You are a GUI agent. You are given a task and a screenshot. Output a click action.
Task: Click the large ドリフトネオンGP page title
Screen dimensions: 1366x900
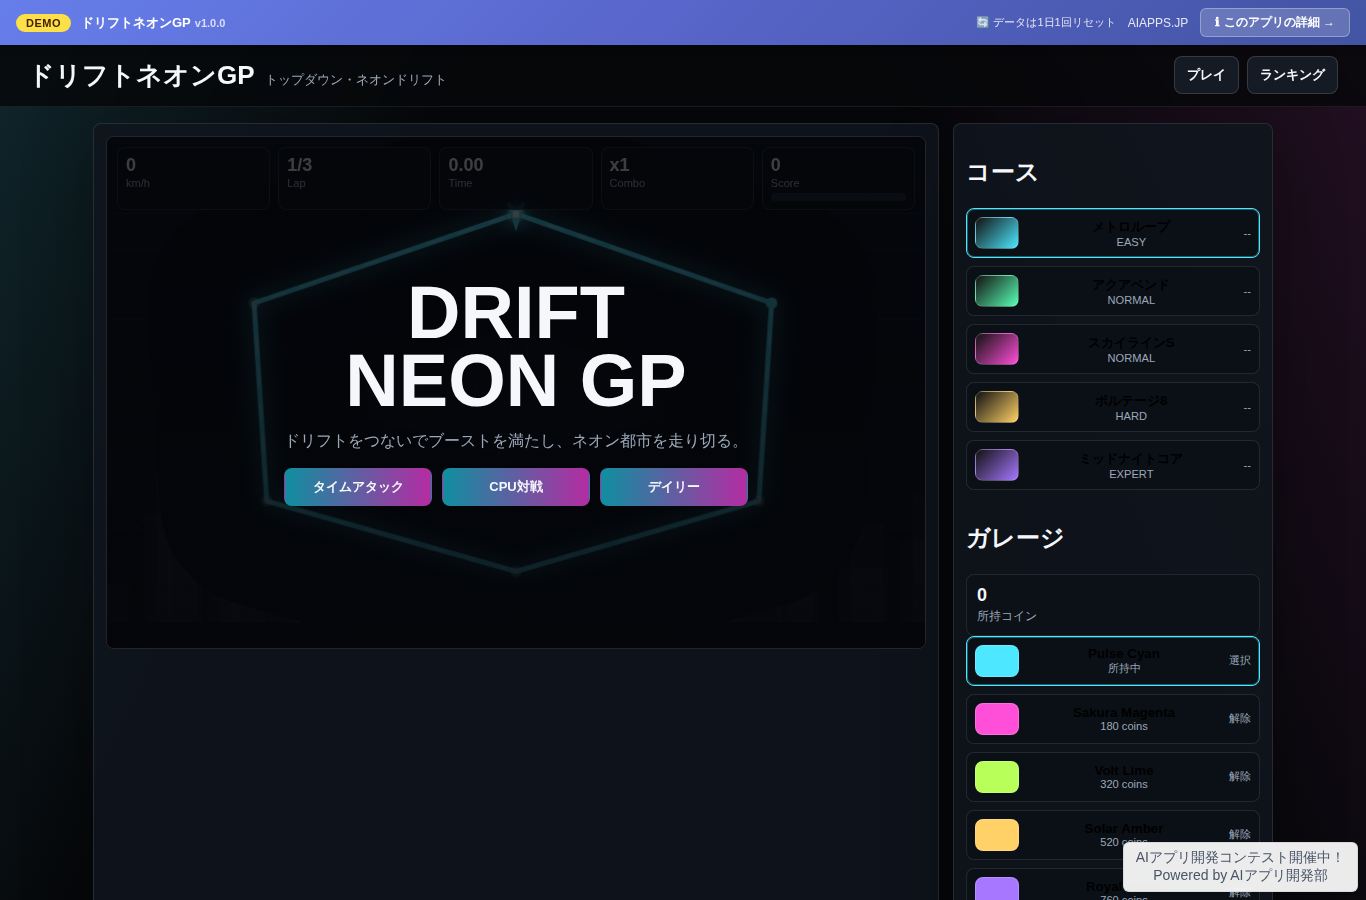tap(142, 76)
